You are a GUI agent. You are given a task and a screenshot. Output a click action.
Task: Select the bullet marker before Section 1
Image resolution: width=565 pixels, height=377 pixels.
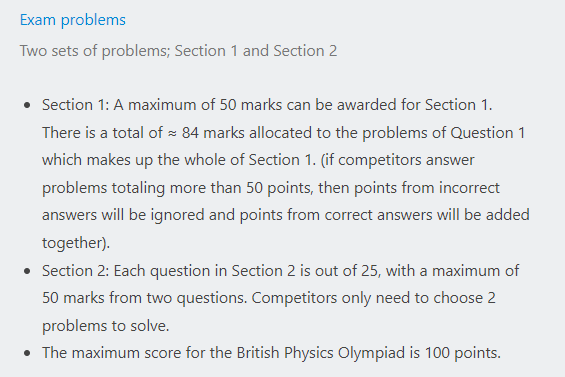coord(27,105)
